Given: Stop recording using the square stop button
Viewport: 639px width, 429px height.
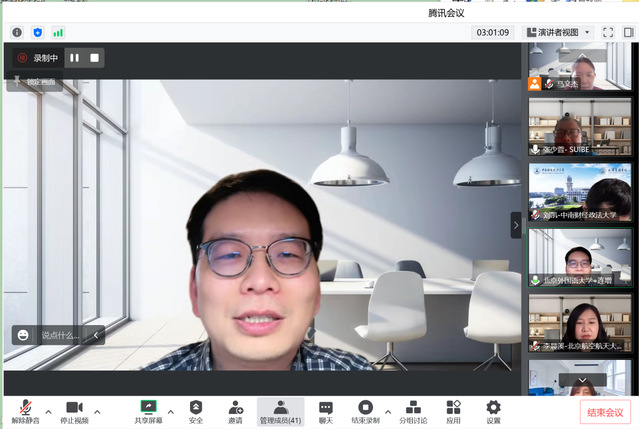Looking at the screenshot, I should click(95, 58).
